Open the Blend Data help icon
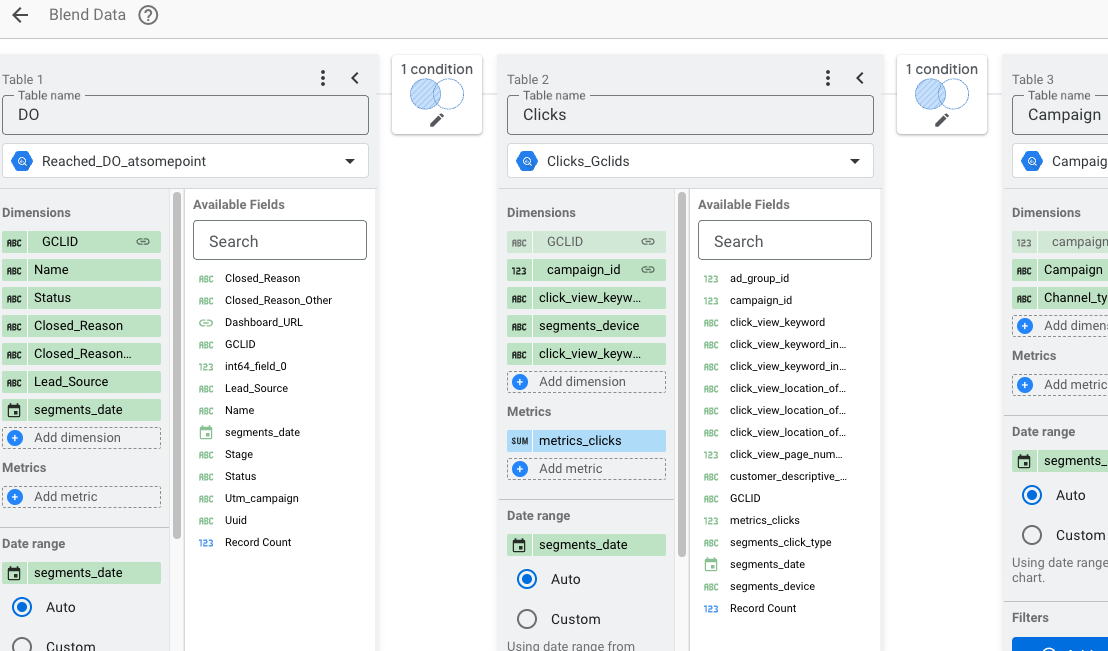 coord(148,15)
